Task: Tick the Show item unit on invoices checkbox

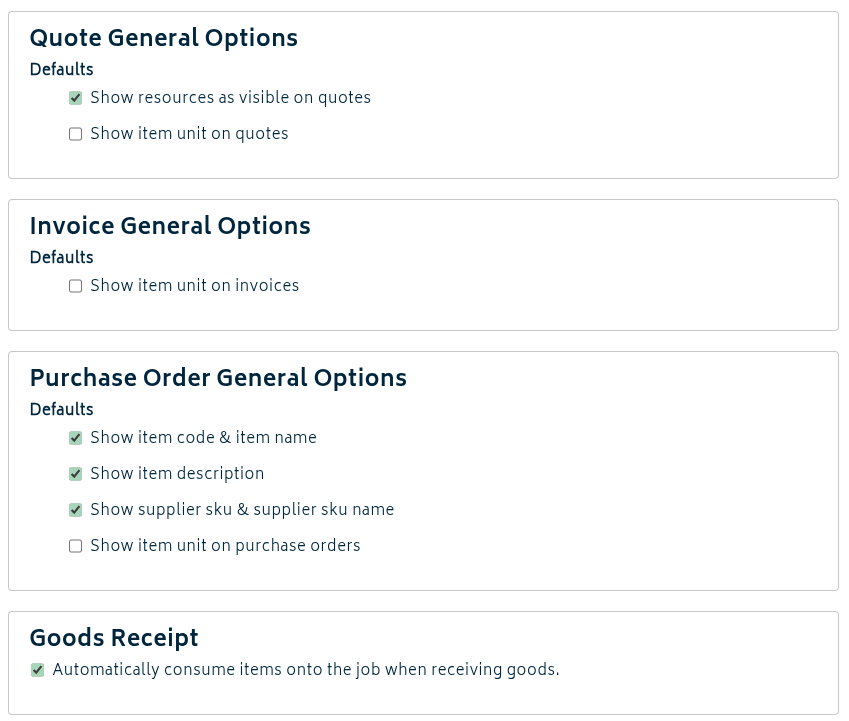Action: [76, 286]
